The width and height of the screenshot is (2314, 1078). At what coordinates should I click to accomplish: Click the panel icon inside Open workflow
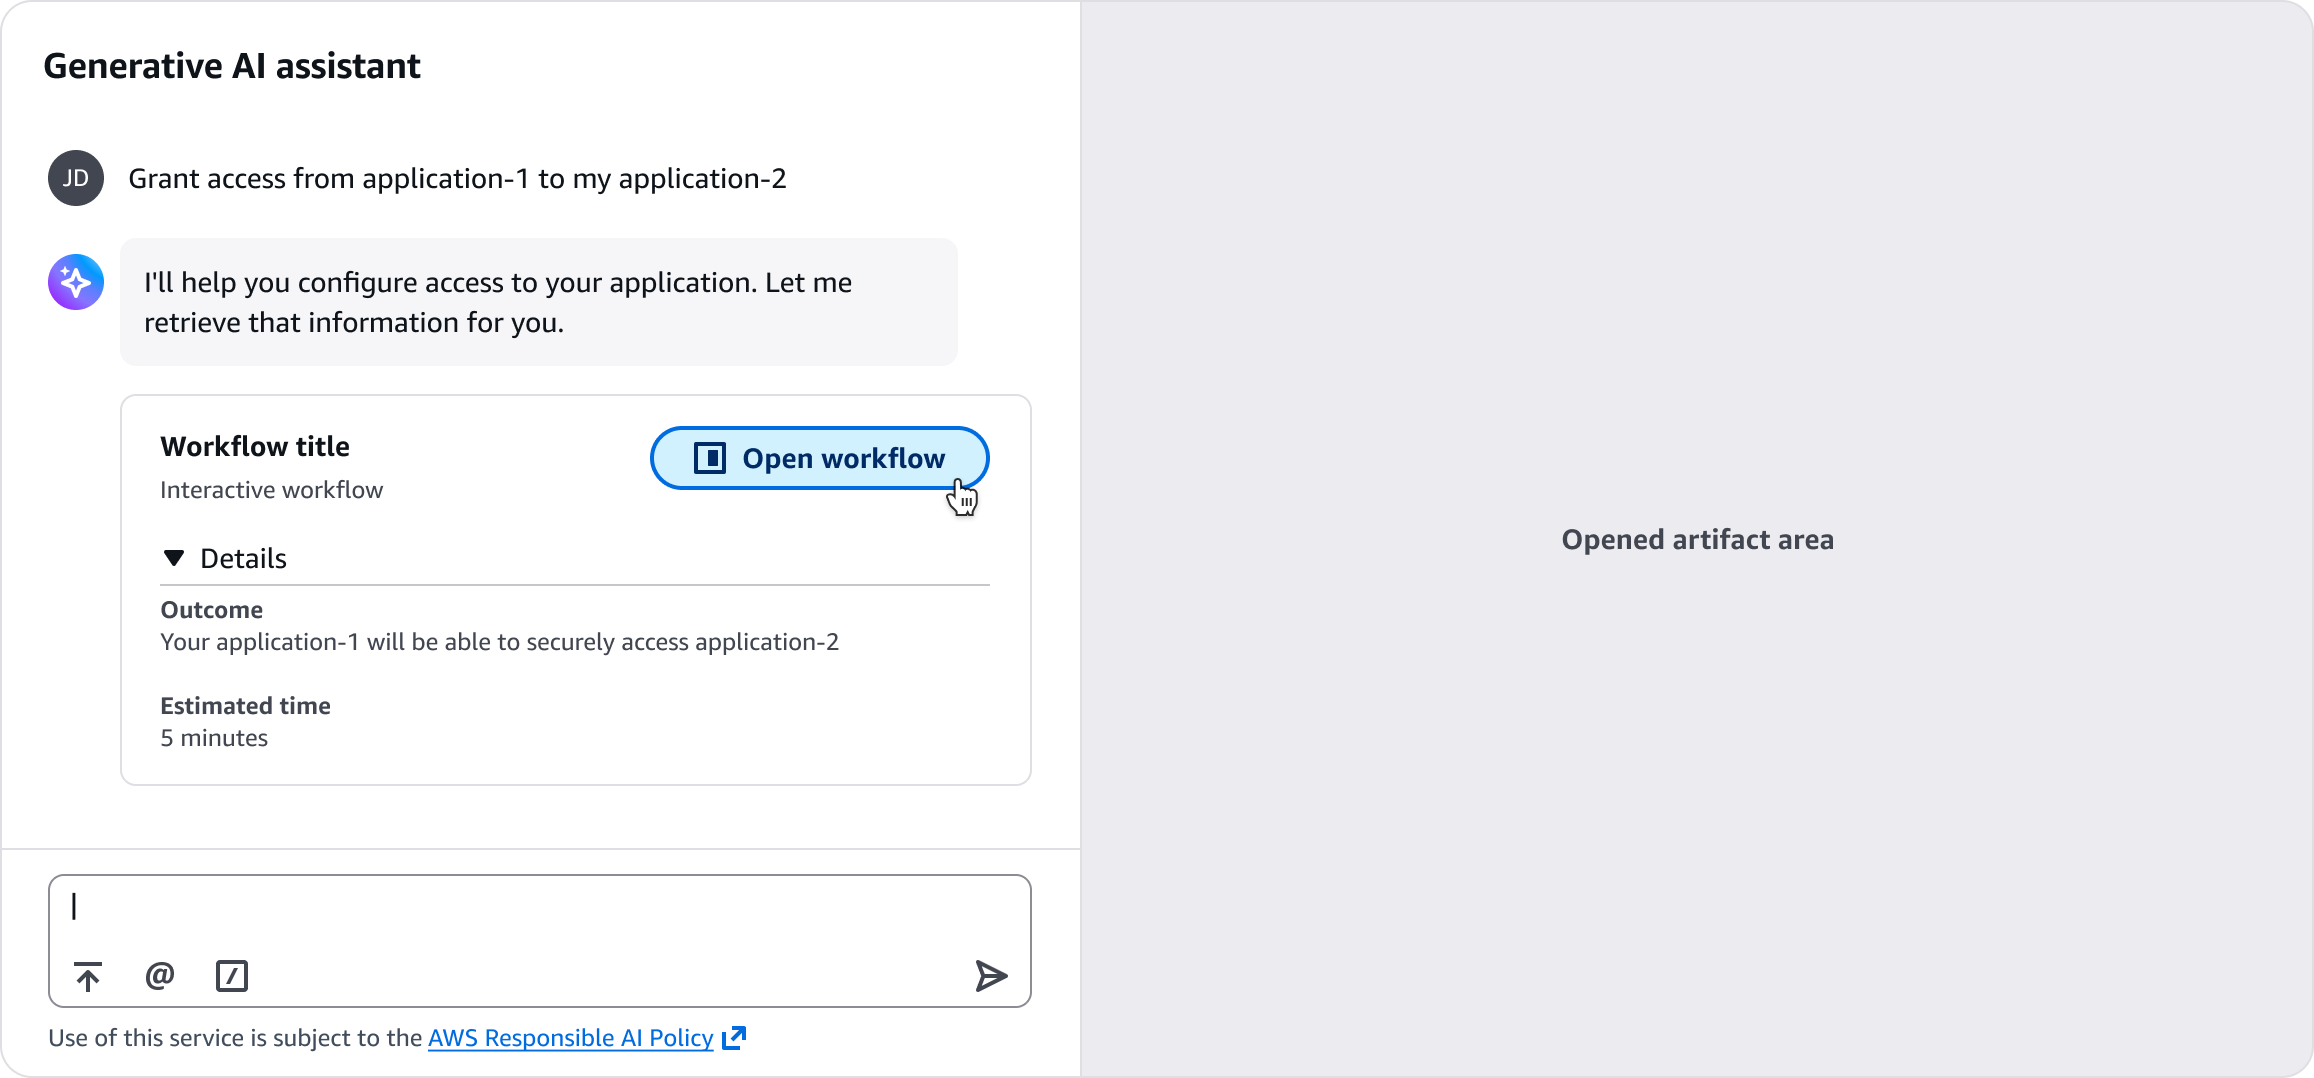click(710, 458)
